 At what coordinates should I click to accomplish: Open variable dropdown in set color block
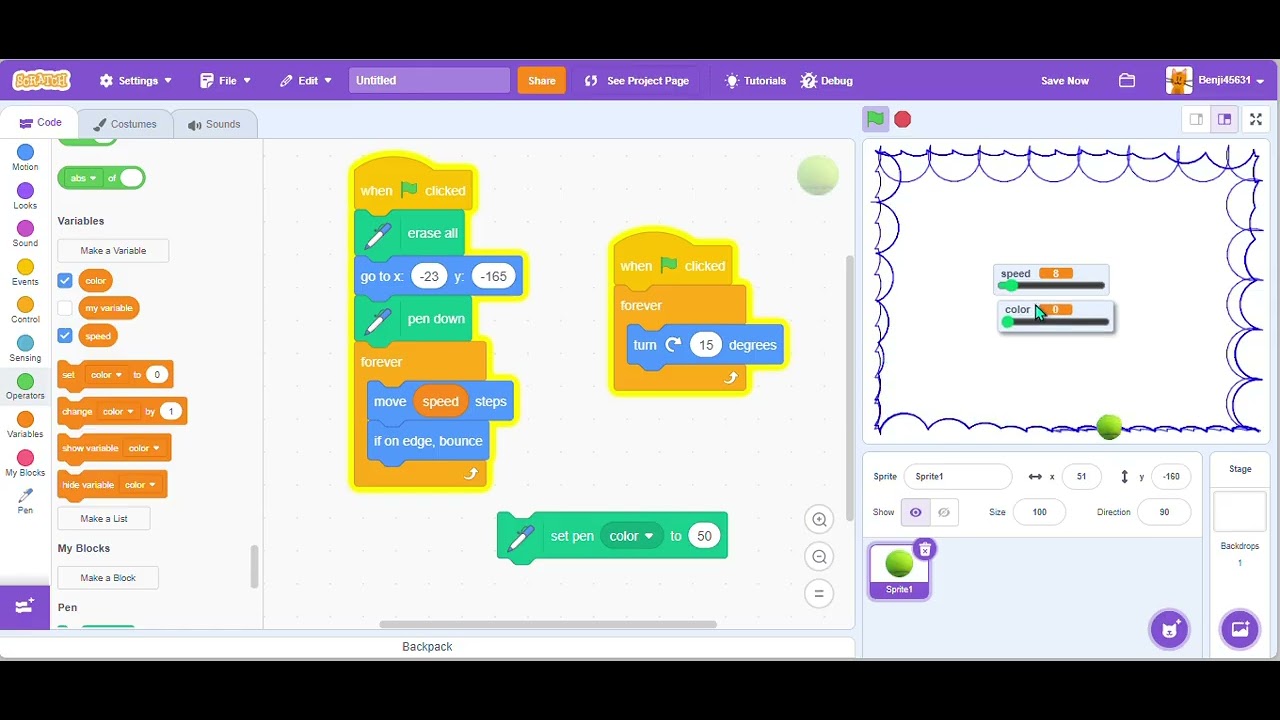[x=105, y=375]
